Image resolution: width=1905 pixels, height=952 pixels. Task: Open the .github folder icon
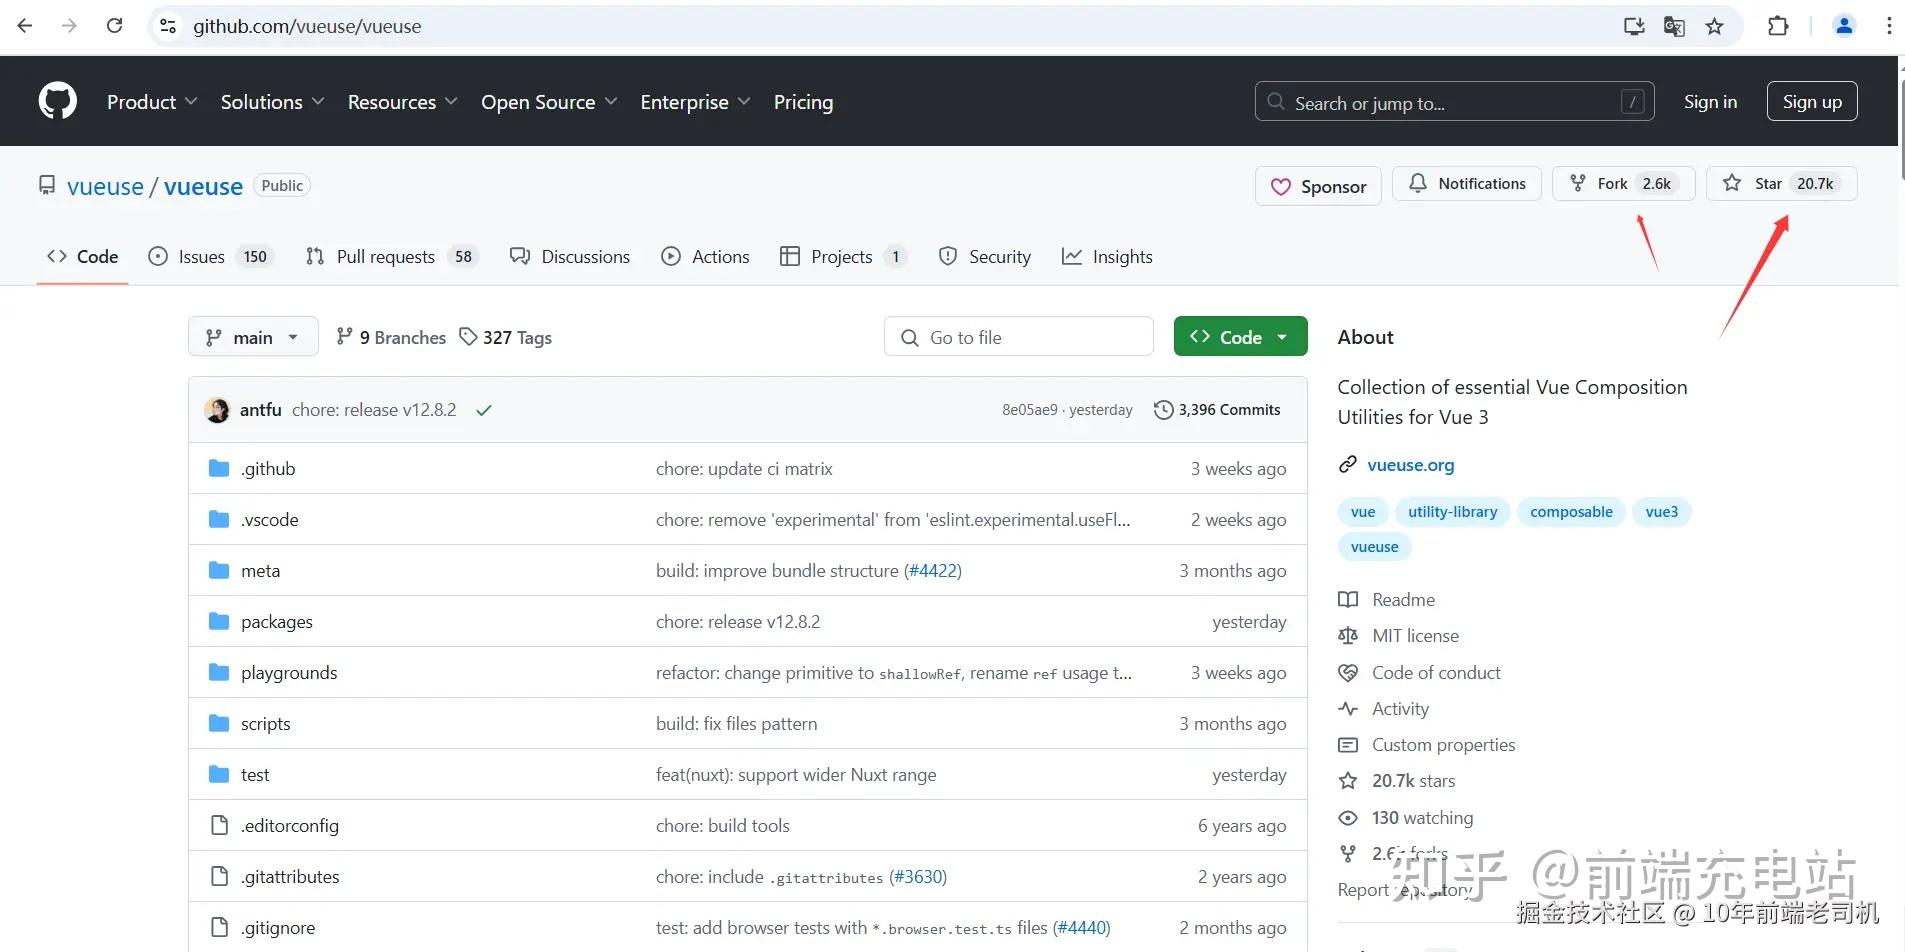(219, 468)
